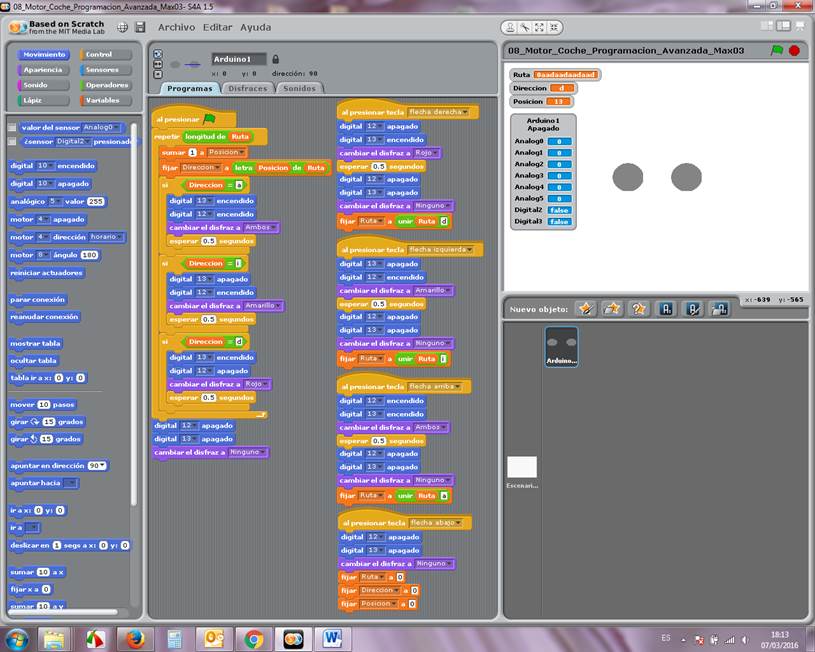Screen dimensions: 815x652
Task: Tick the 'valor del sensor' monitor checkbox
Action: point(12,127)
